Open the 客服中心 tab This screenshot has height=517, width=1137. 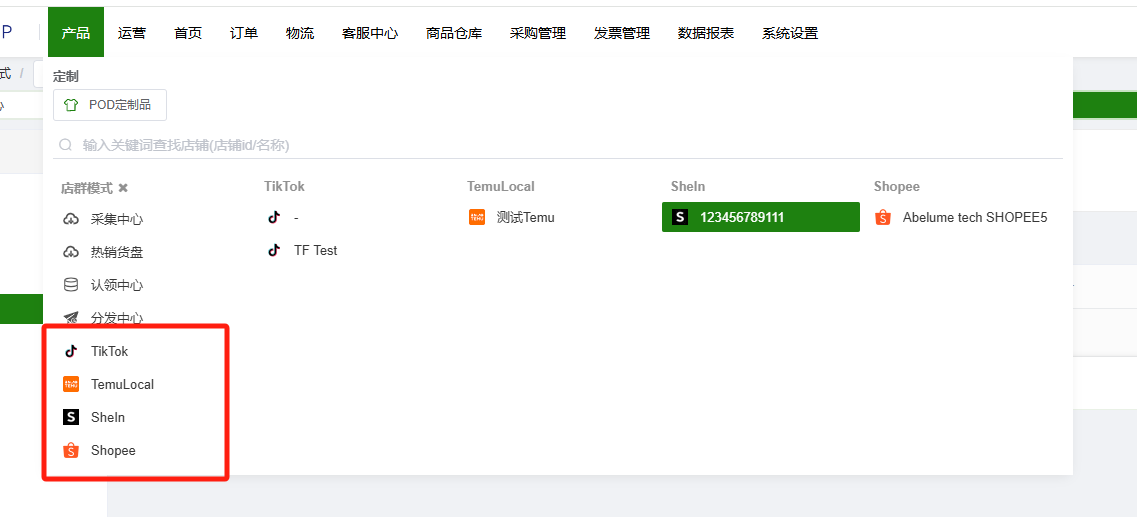(x=370, y=33)
